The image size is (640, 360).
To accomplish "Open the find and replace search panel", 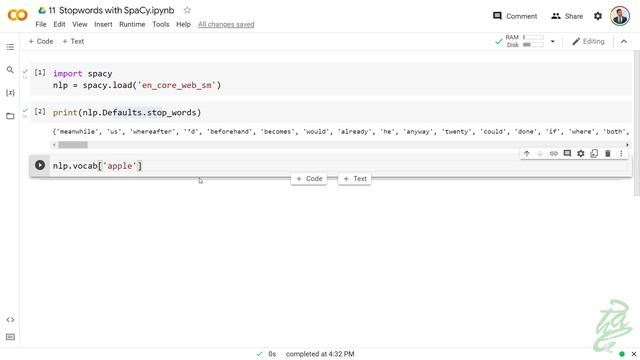I will [10, 70].
